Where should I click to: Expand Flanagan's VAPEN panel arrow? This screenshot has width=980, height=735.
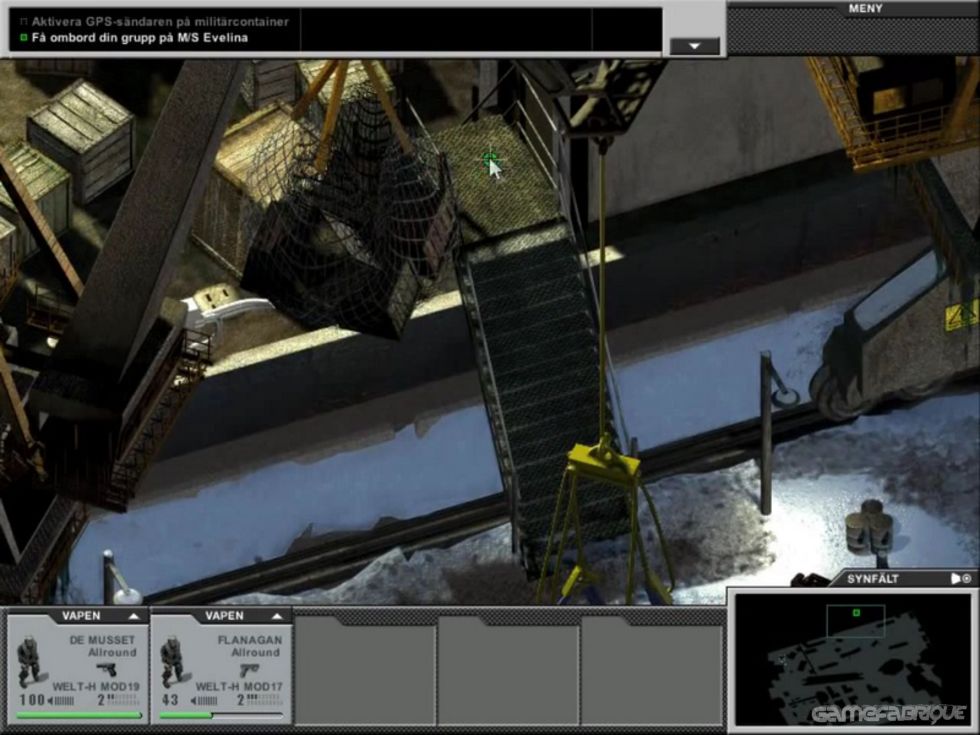[278, 616]
